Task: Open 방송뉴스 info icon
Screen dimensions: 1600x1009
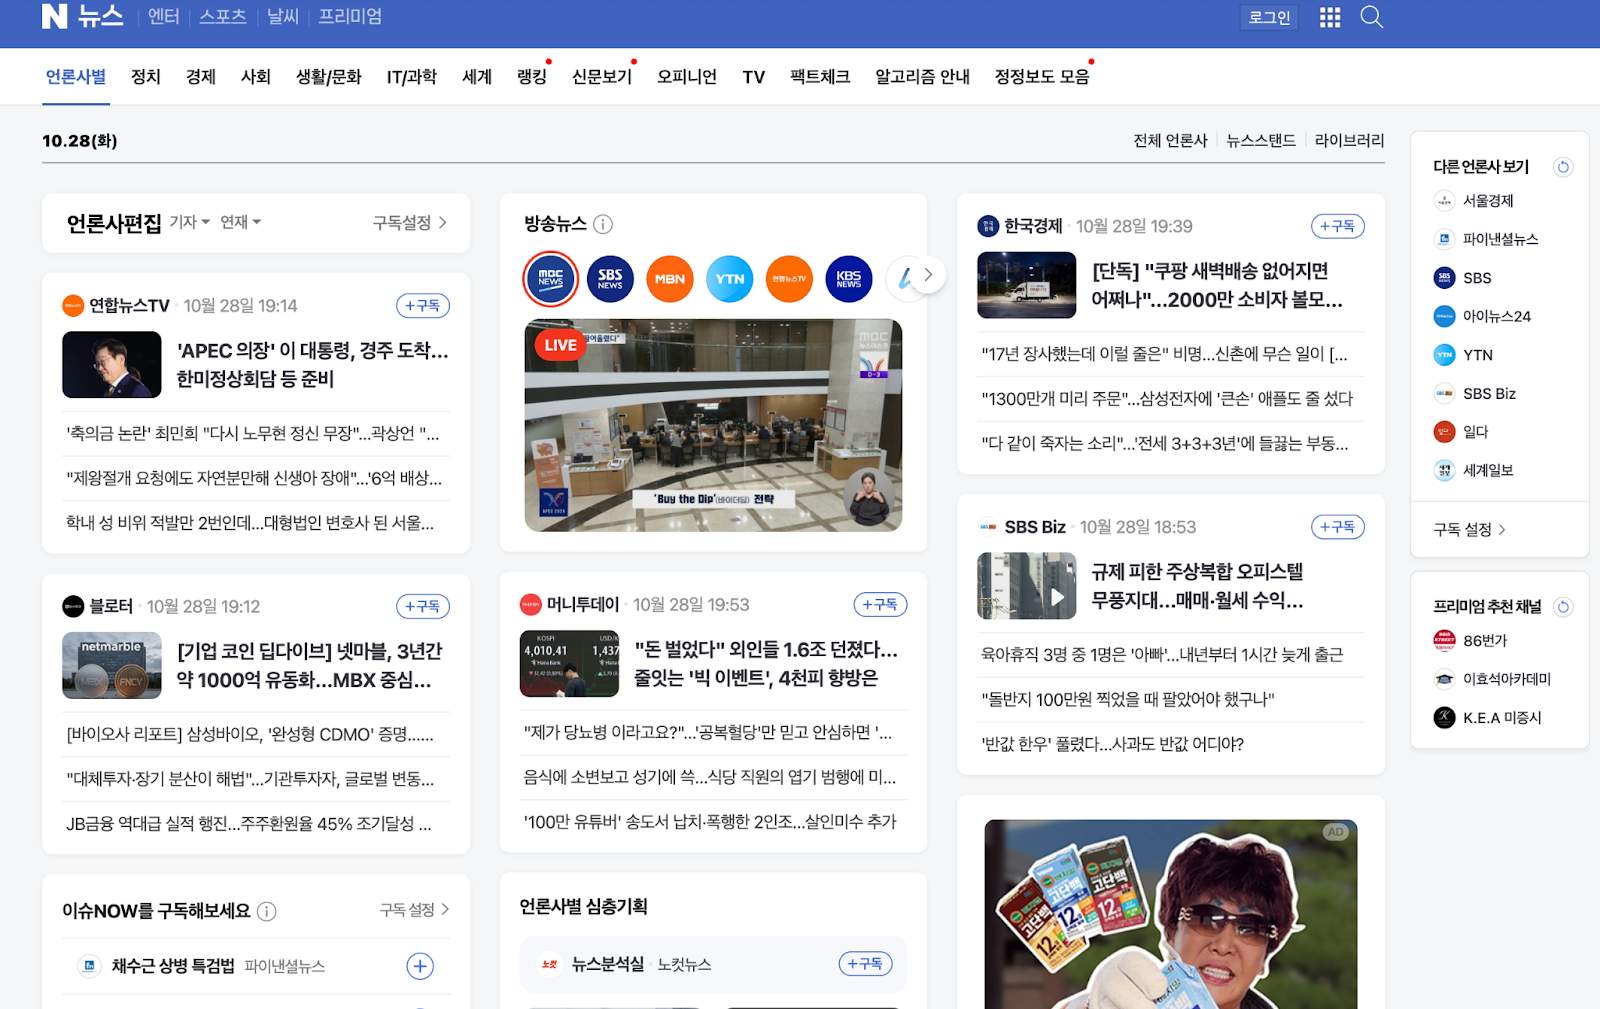Action: [x=603, y=224]
